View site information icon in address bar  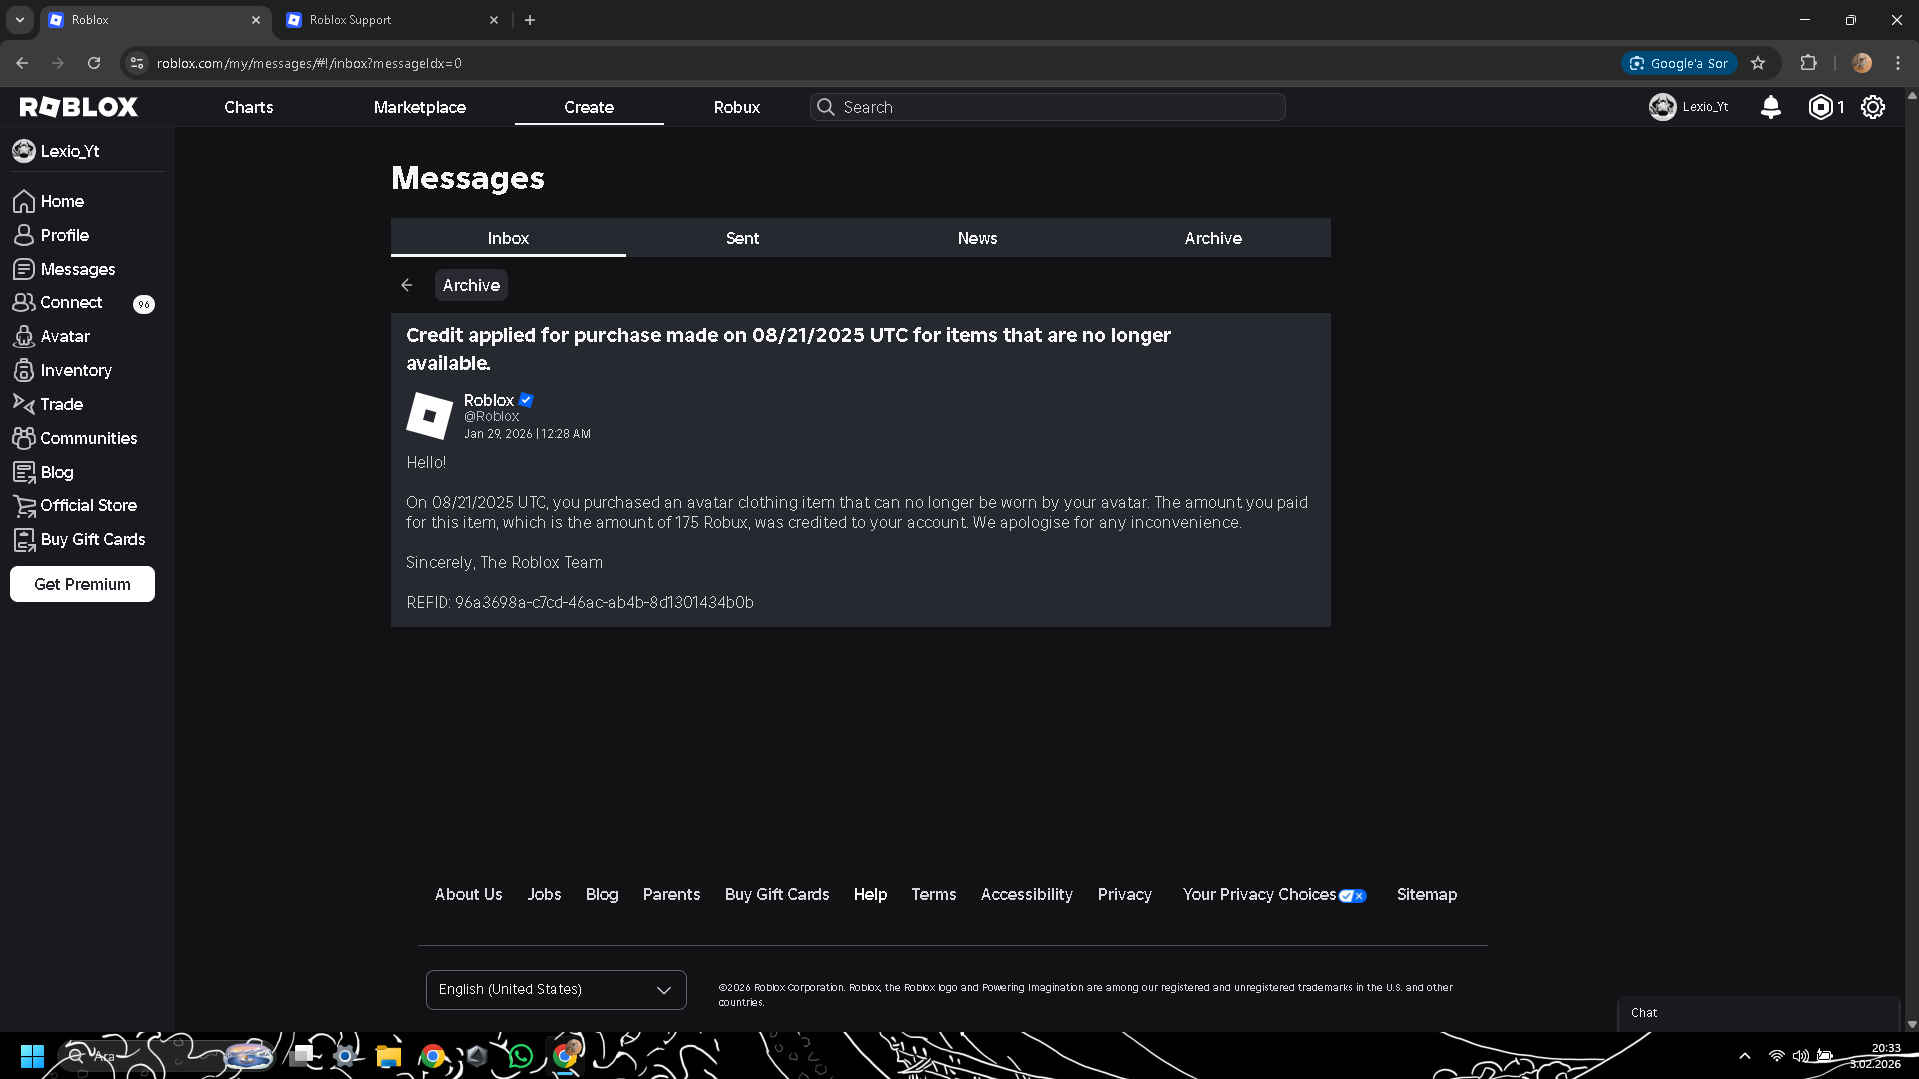[x=137, y=63]
